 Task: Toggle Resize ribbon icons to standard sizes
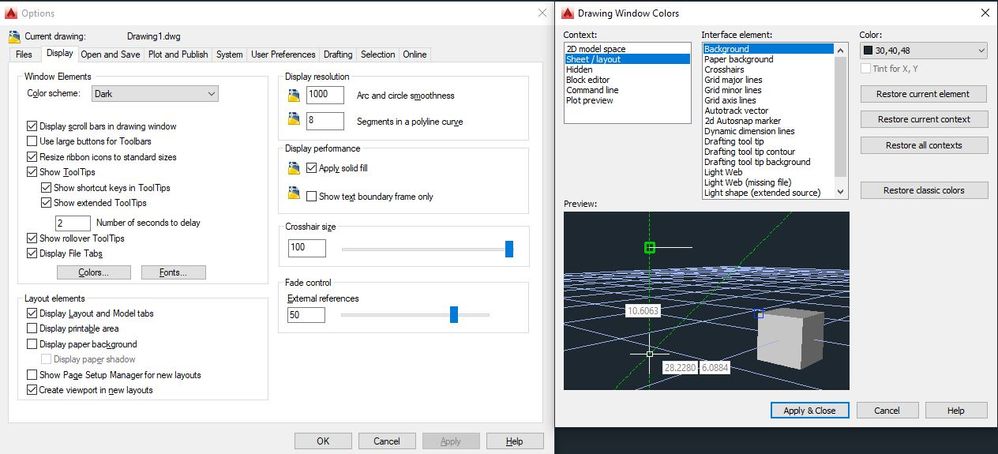[x=32, y=157]
